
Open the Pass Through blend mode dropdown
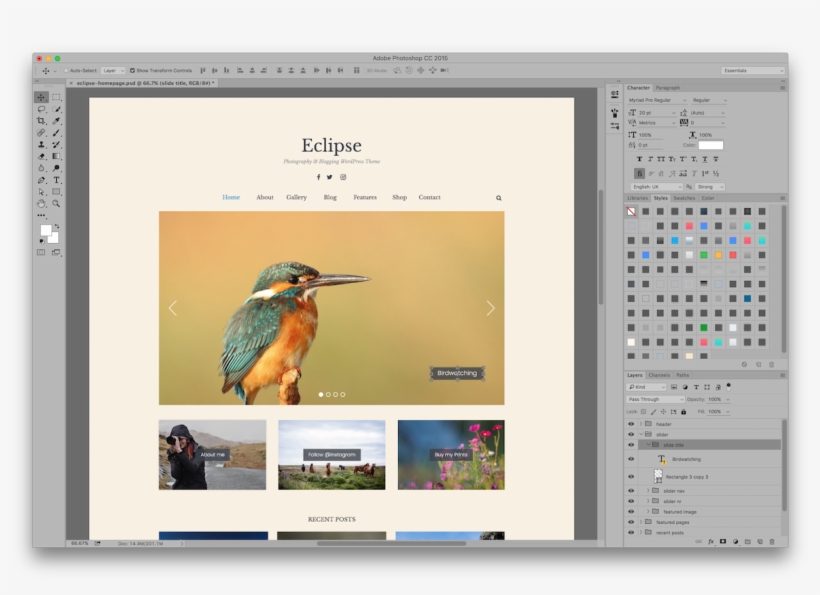coord(655,399)
